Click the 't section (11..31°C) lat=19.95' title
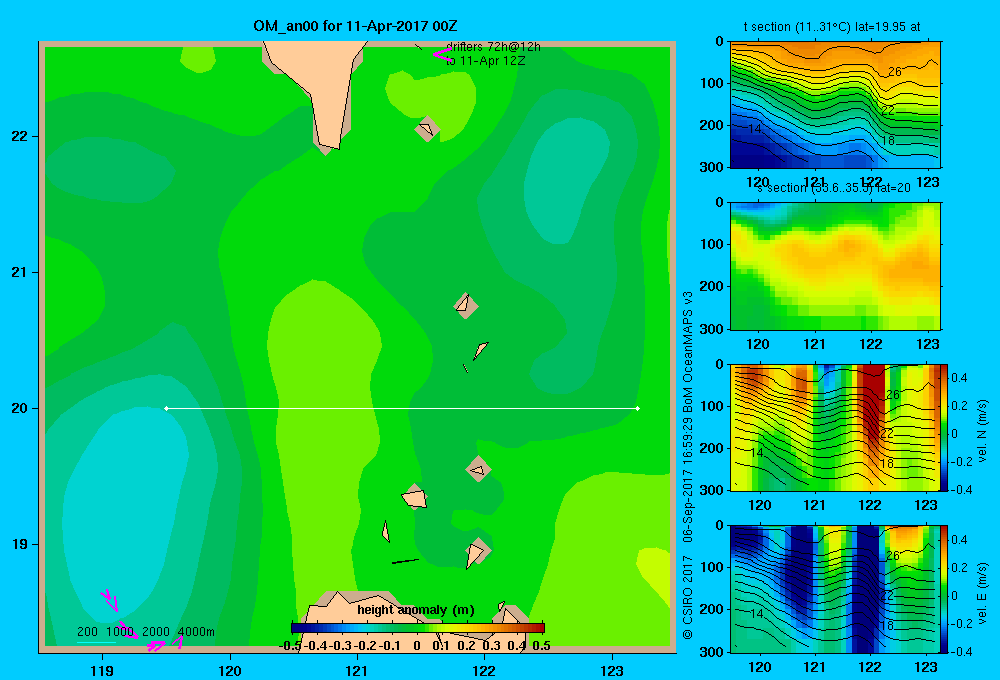Image resolution: width=1000 pixels, height=680 pixels. tap(832, 27)
